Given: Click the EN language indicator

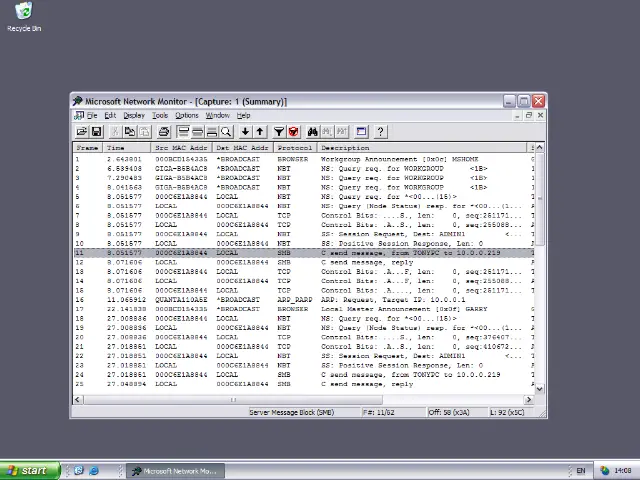Looking at the screenshot, I should click(581, 471).
